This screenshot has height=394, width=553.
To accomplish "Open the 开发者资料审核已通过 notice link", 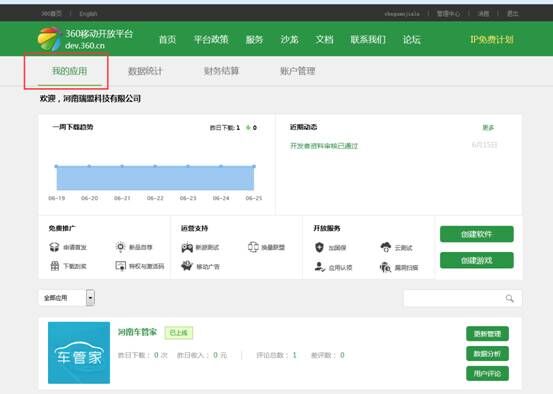I will [324, 146].
